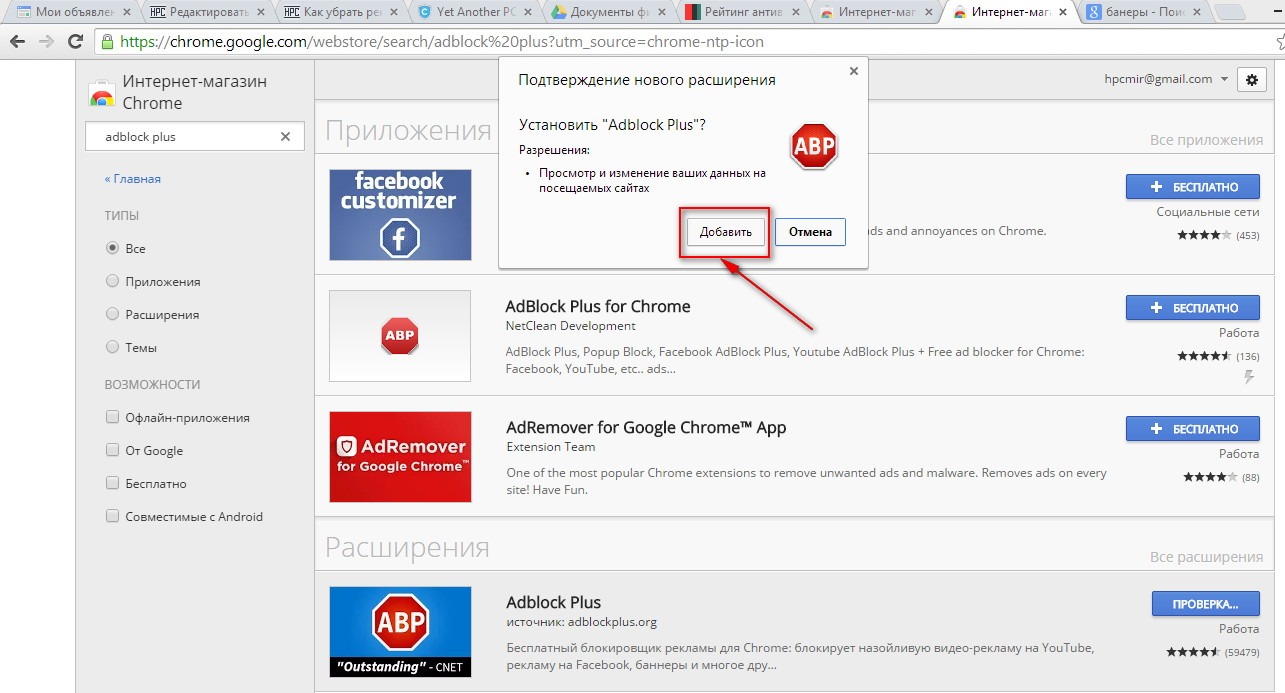Click the AdRemover for Google Chrome icon
Image resolution: width=1285 pixels, height=693 pixels.
(x=400, y=456)
